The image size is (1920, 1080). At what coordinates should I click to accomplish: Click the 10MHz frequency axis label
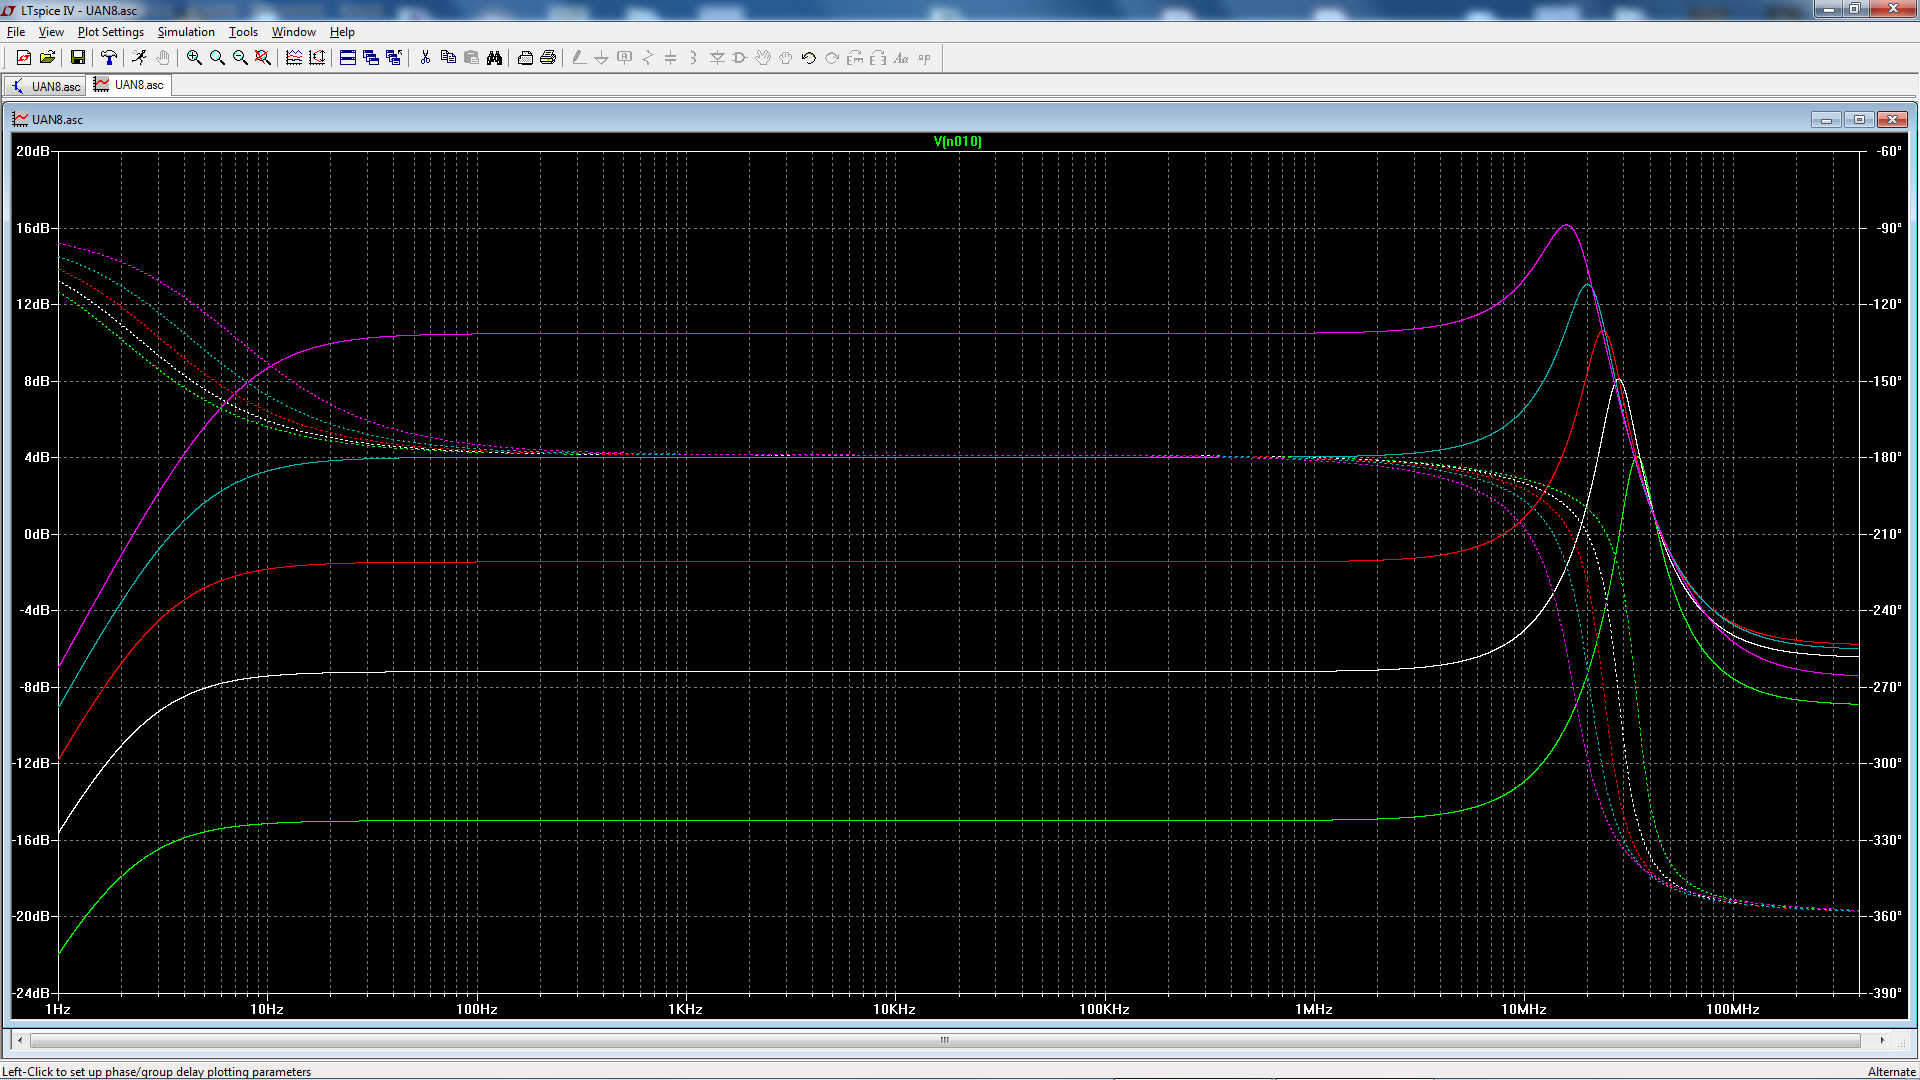[1523, 1009]
